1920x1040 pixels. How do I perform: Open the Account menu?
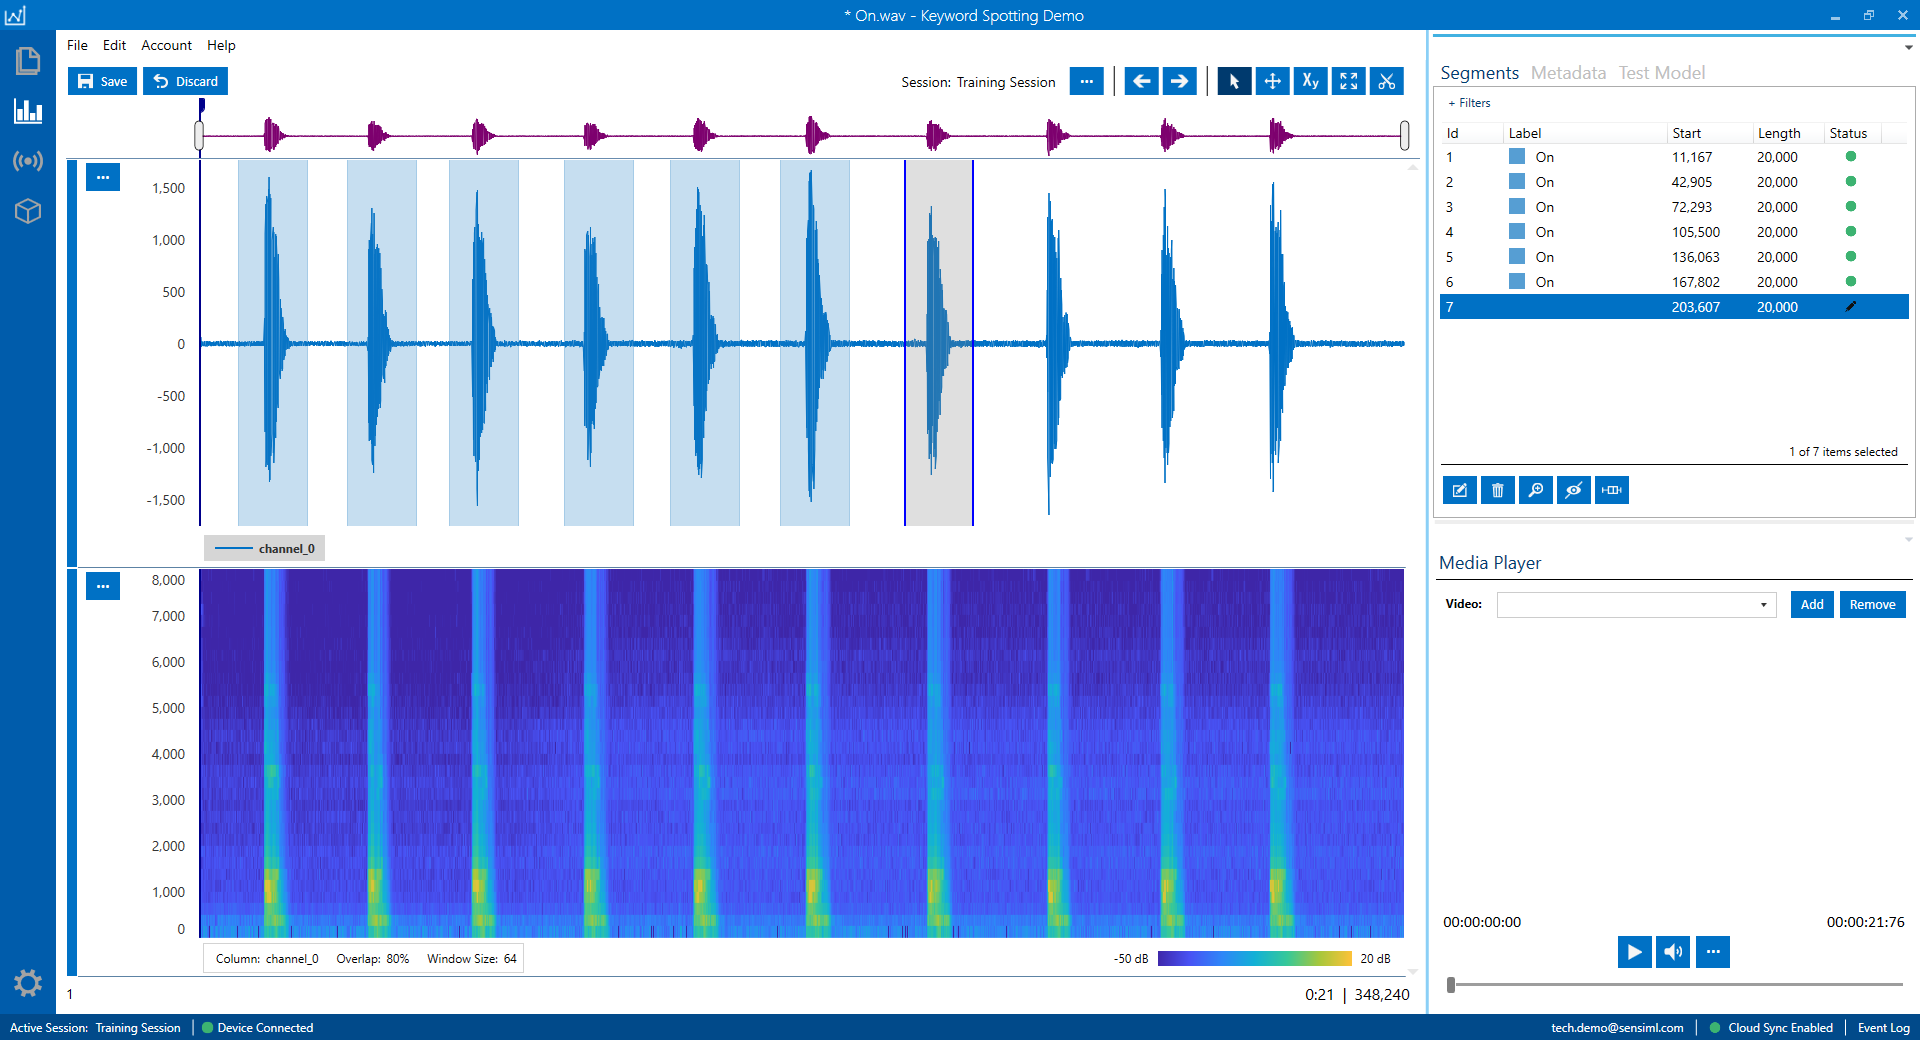pyautogui.click(x=166, y=45)
